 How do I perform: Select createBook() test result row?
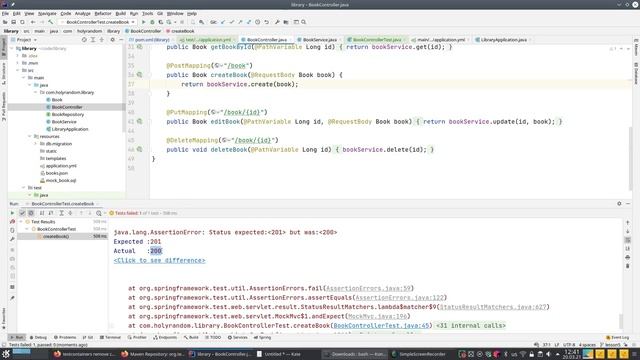coord(62,236)
